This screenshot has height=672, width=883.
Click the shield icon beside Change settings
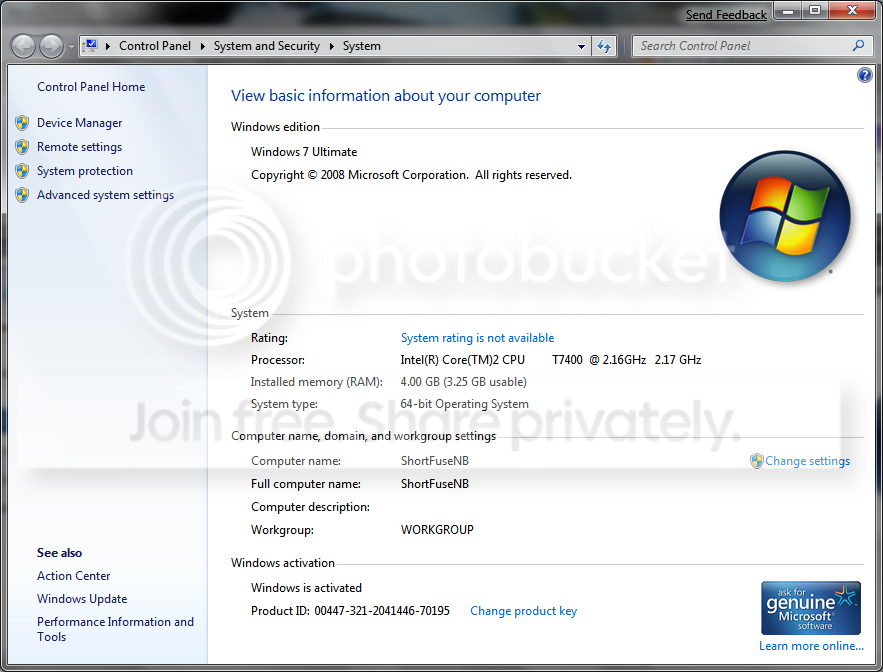pyautogui.click(x=756, y=461)
